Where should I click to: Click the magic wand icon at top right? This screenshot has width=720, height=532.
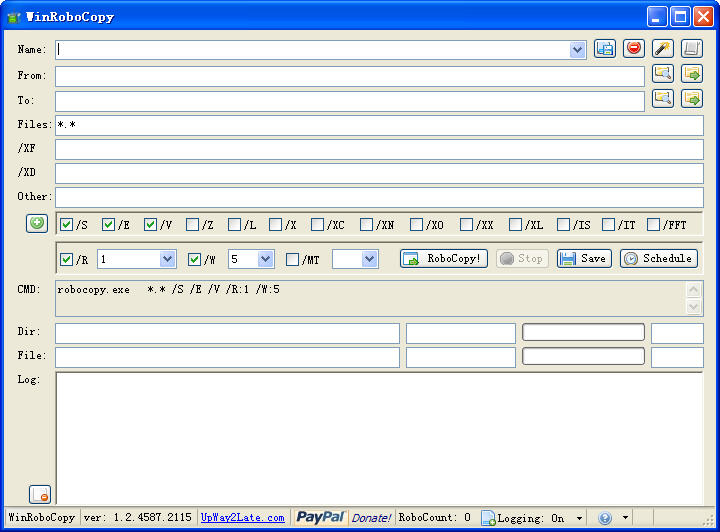663,48
